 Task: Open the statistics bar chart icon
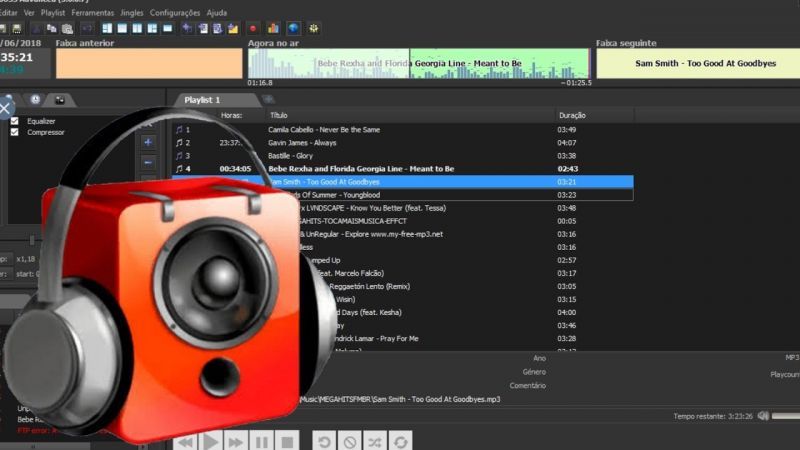pyautogui.click(x=273, y=29)
